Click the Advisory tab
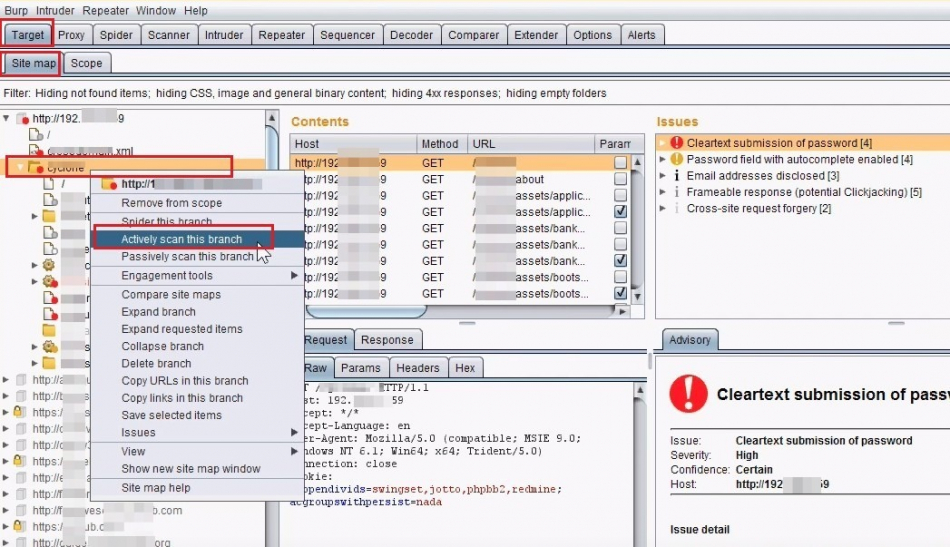This screenshot has width=950, height=547. point(689,340)
